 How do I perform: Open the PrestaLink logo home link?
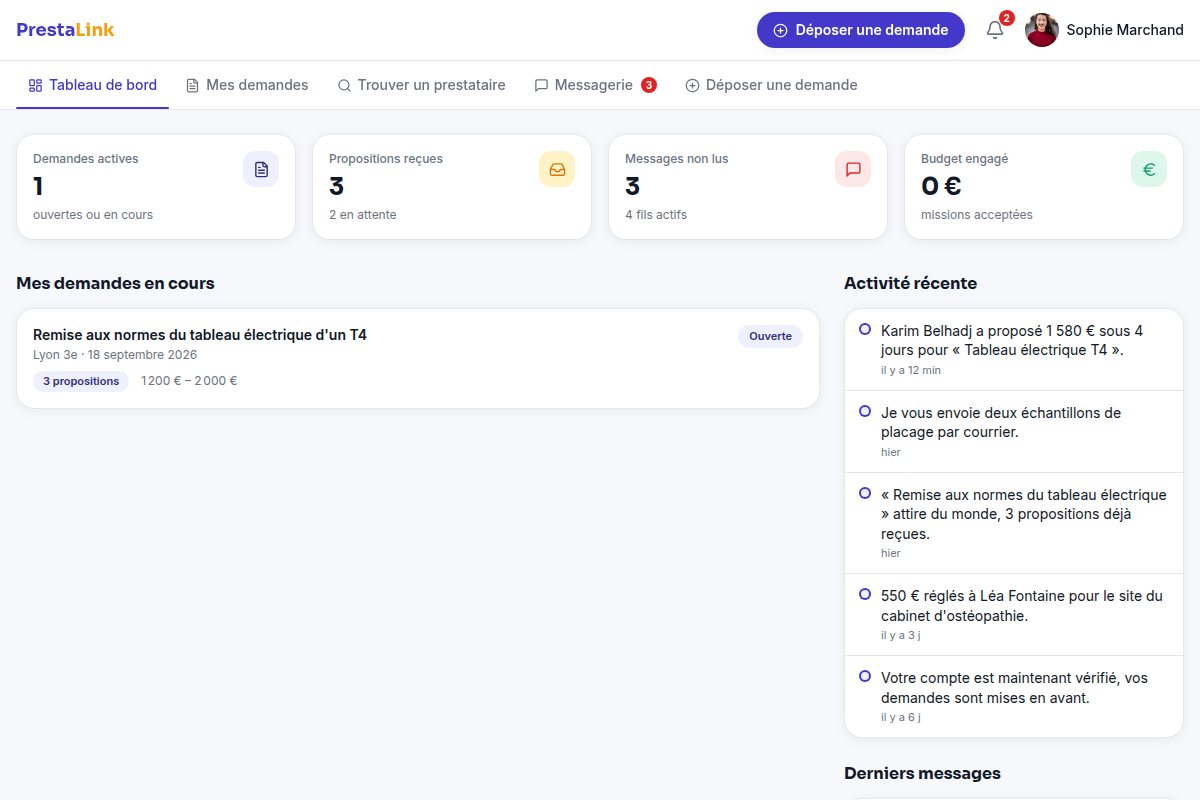(x=65, y=30)
